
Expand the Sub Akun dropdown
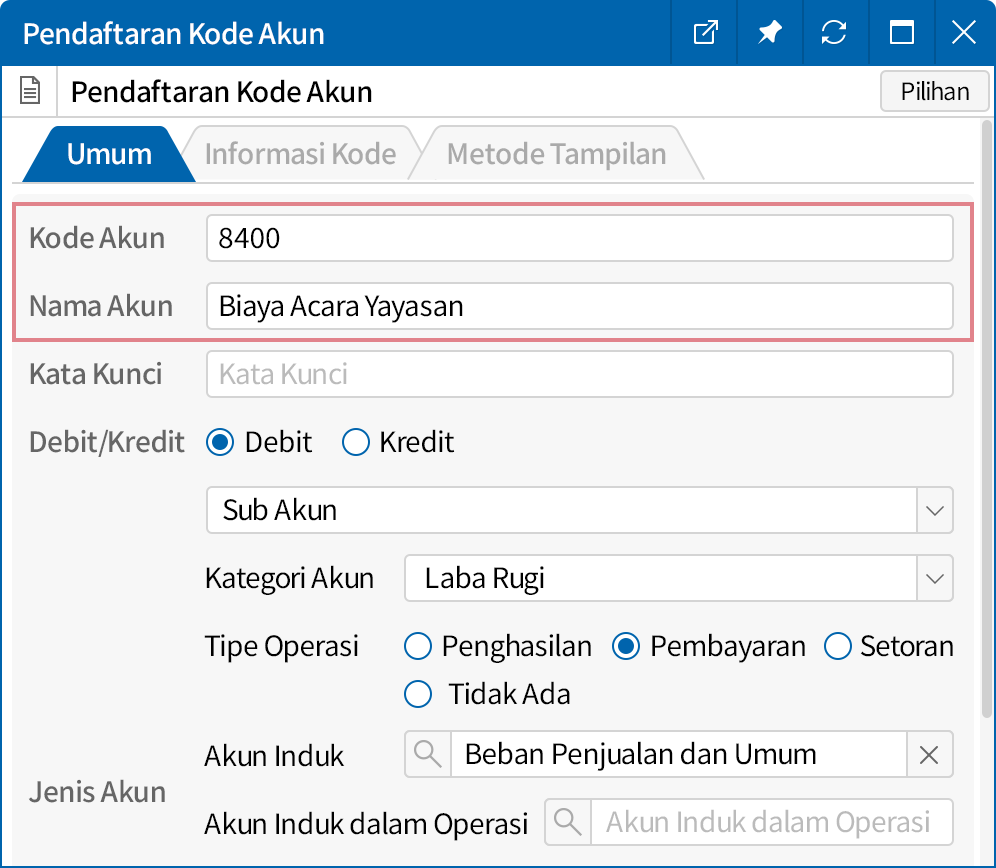[934, 510]
